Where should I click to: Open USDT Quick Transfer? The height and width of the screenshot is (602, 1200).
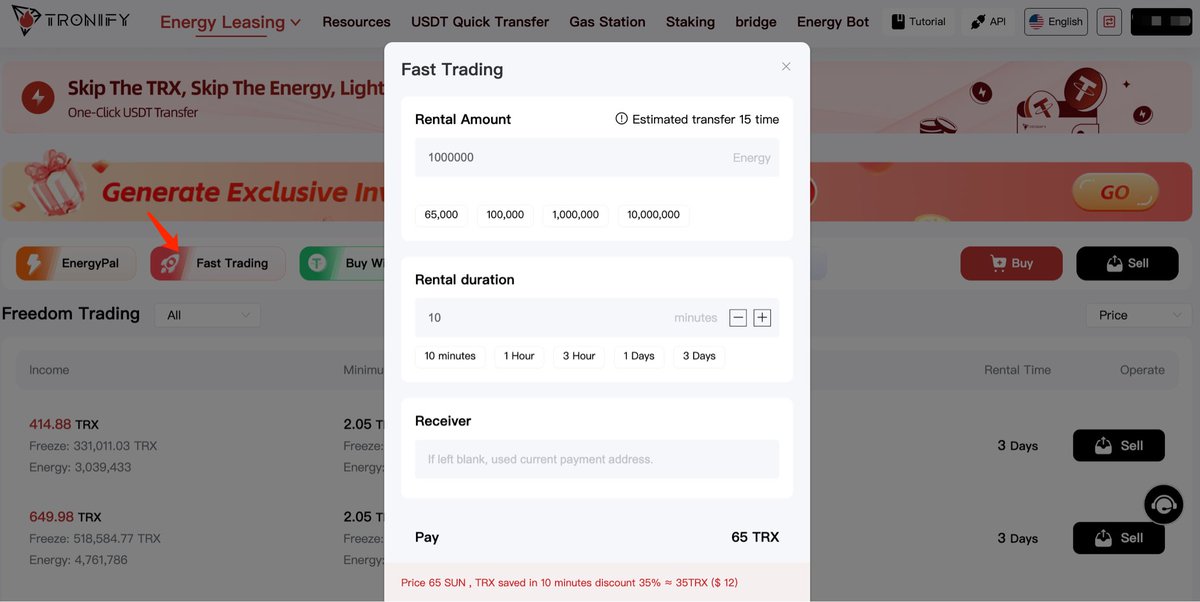point(480,21)
